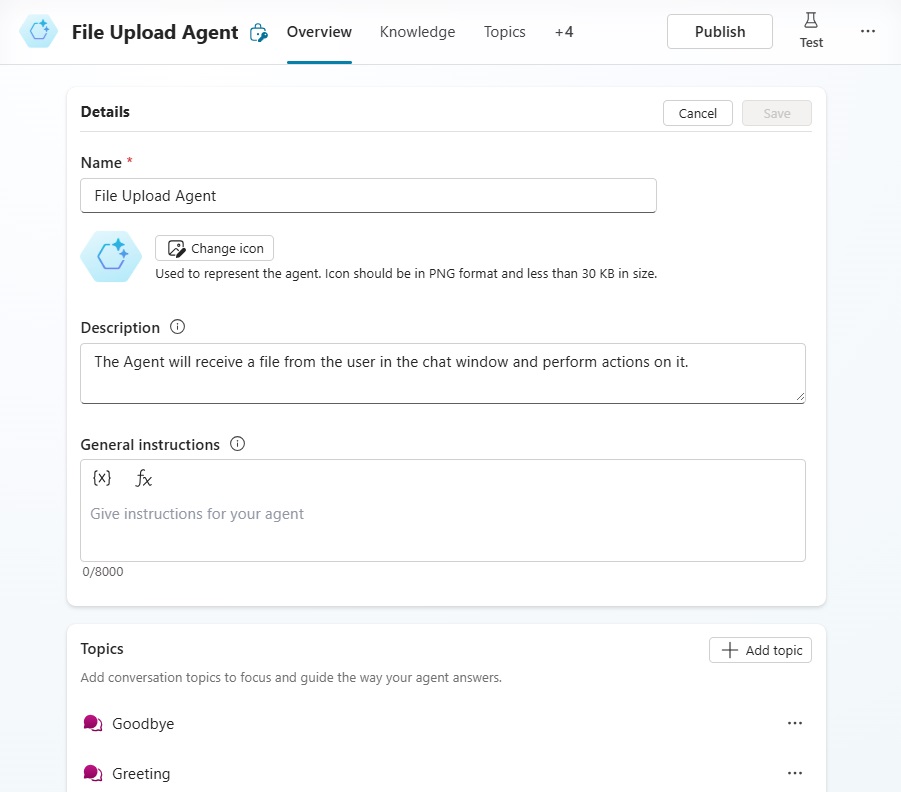
Task: Click the edit agent icon beside title
Action: coord(259,33)
